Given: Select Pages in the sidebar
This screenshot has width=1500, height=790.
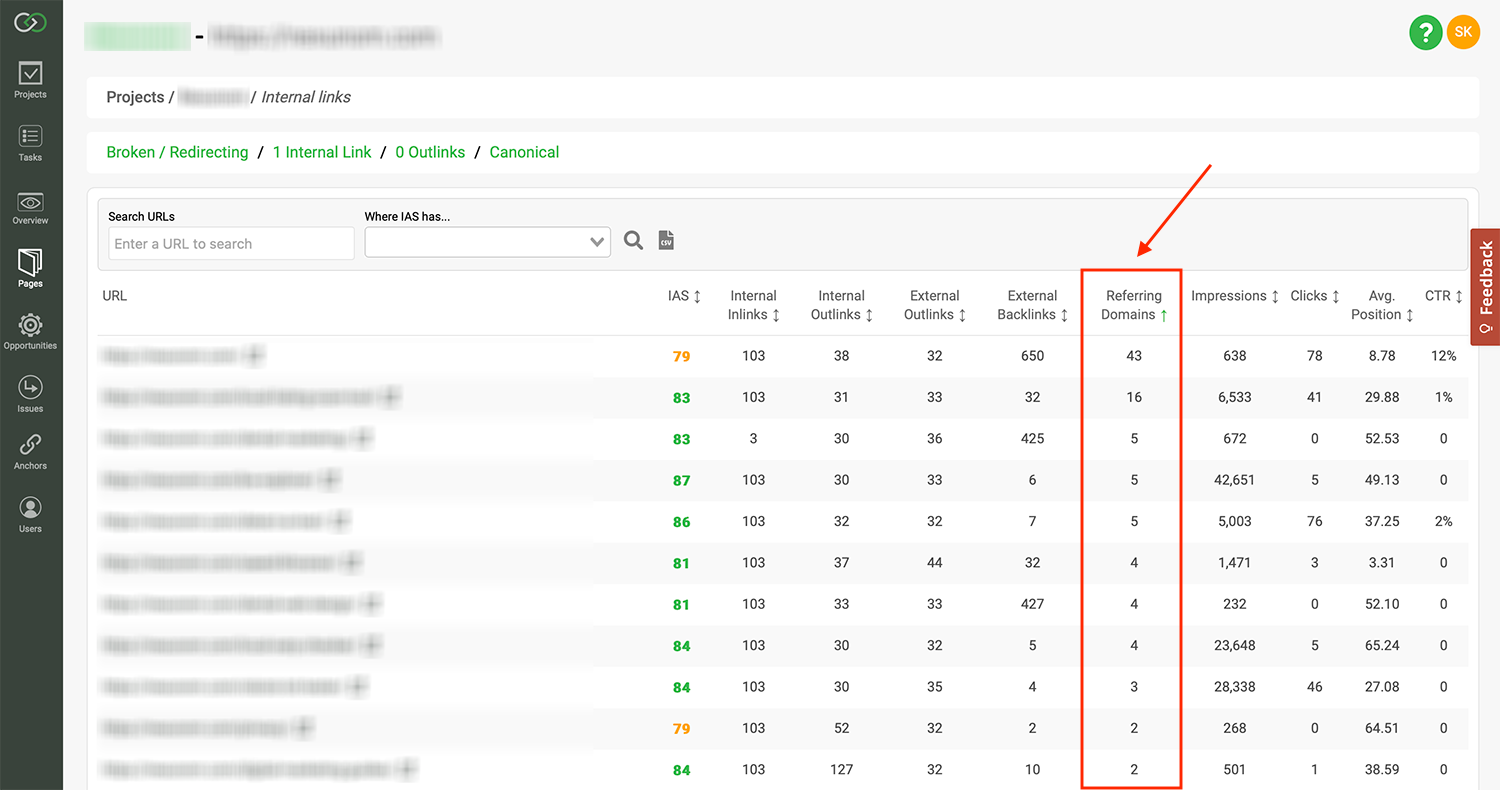Looking at the screenshot, I should point(30,269).
